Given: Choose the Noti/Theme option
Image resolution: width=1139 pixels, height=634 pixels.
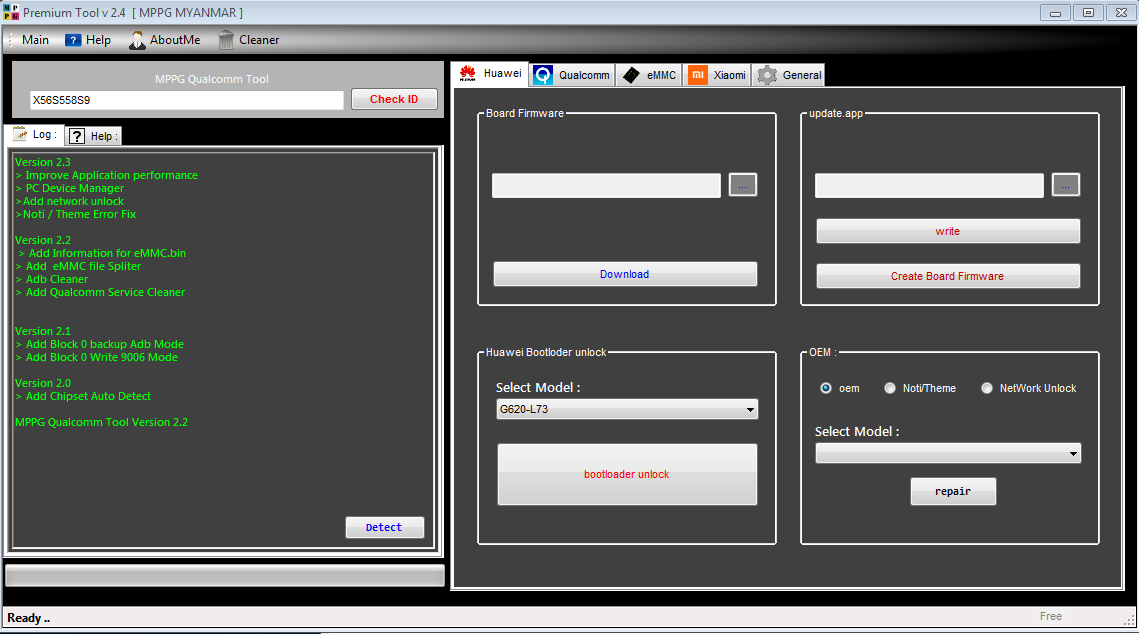Looking at the screenshot, I should pos(890,388).
